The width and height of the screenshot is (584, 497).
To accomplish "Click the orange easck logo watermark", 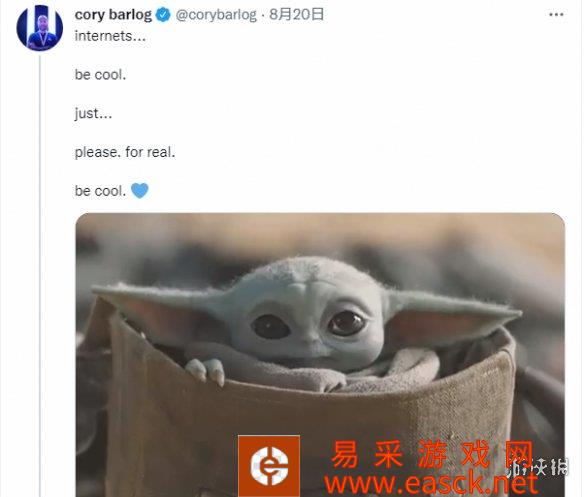I will click(269, 466).
